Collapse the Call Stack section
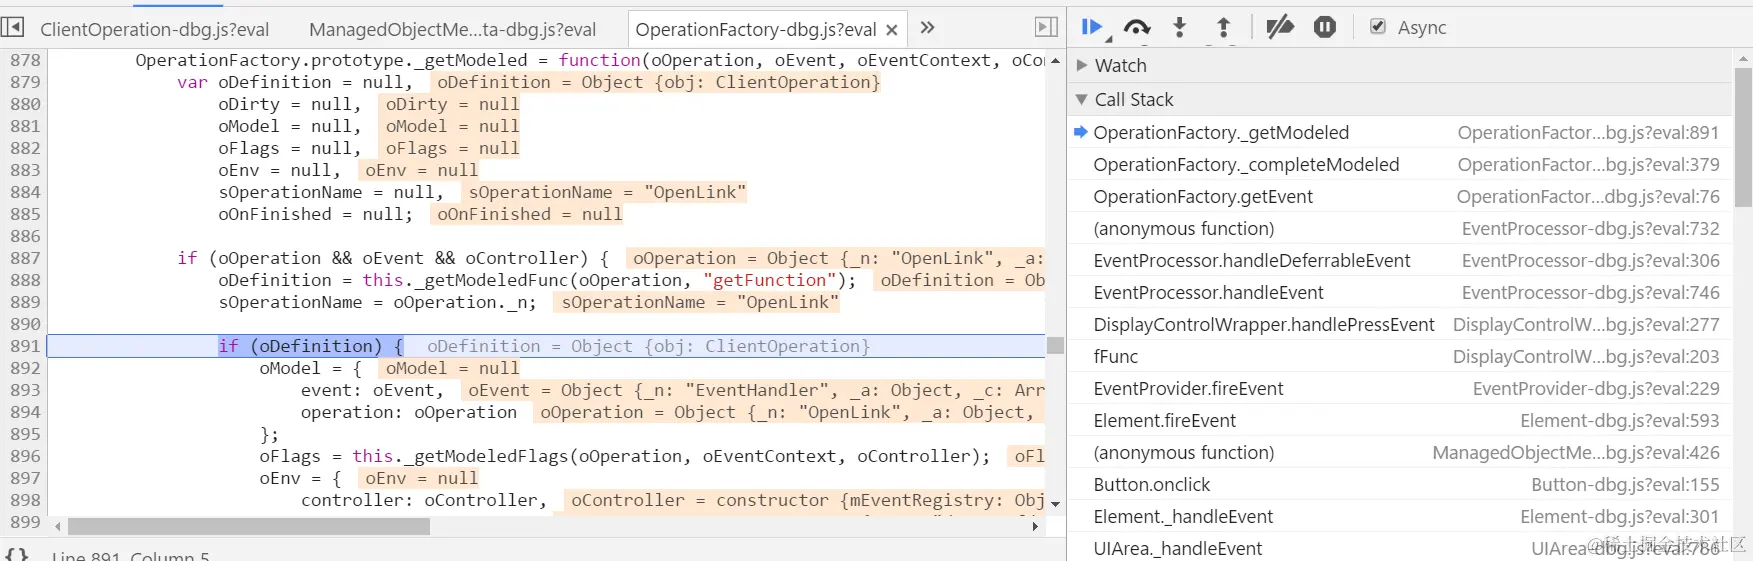This screenshot has height=561, width=1753. pos(1081,99)
